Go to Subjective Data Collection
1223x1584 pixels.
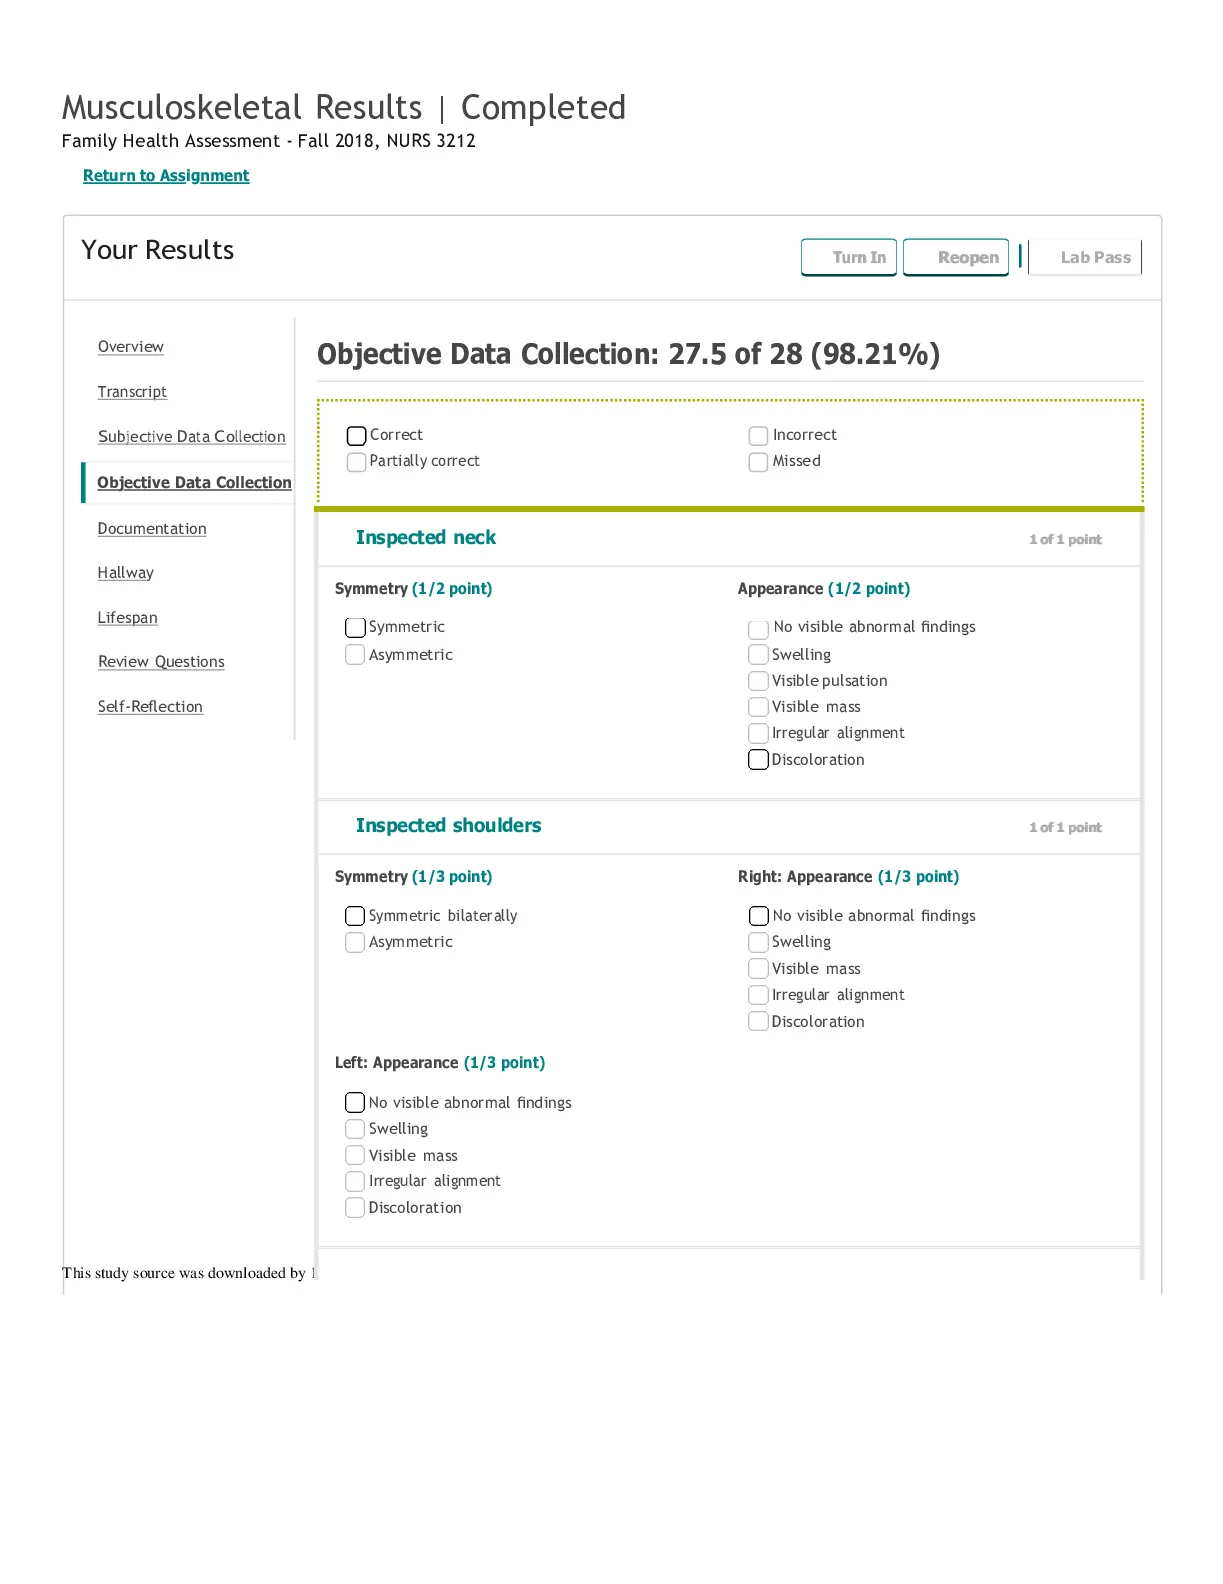tap(192, 437)
